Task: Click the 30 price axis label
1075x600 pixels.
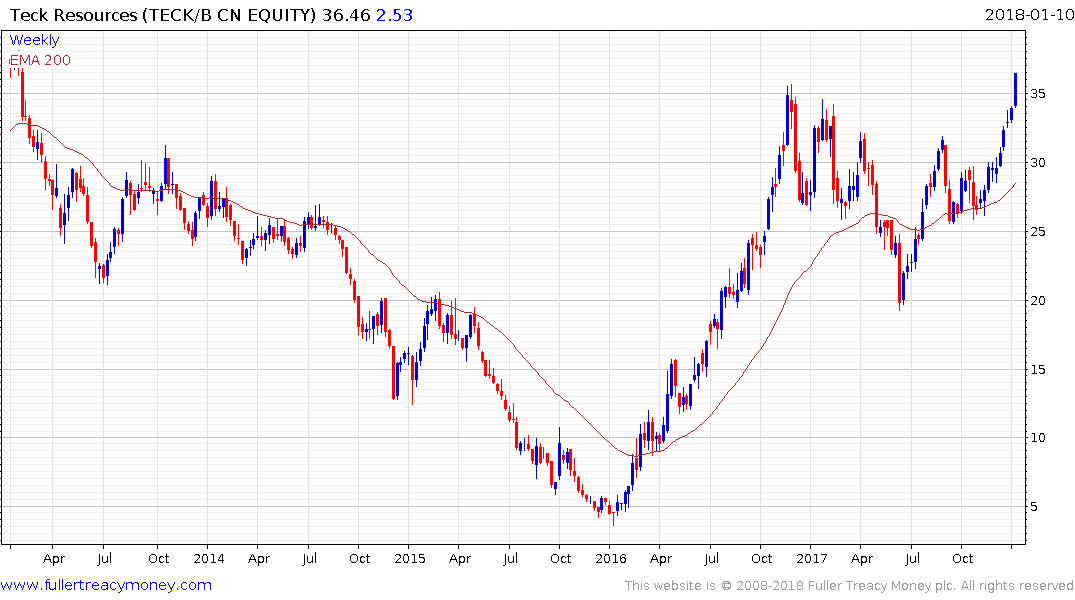Action: [x=1037, y=163]
